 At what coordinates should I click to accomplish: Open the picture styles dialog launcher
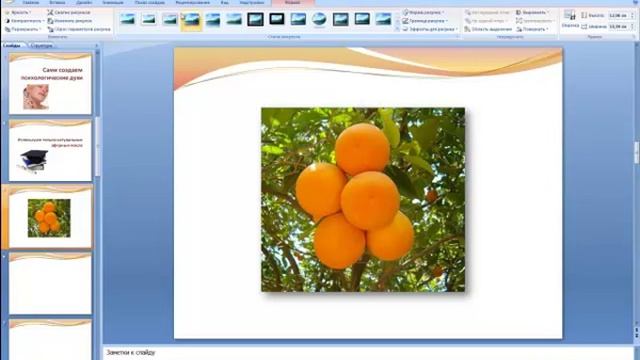(x=457, y=37)
